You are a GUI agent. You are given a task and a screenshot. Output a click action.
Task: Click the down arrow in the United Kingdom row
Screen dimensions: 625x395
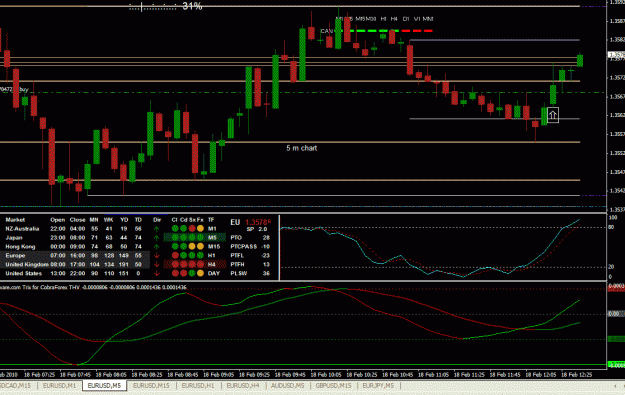(x=156, y=264)
